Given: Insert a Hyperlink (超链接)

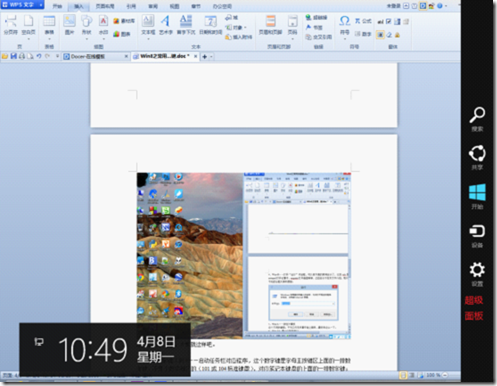Looking at the screenshot, I should (316, 17).
